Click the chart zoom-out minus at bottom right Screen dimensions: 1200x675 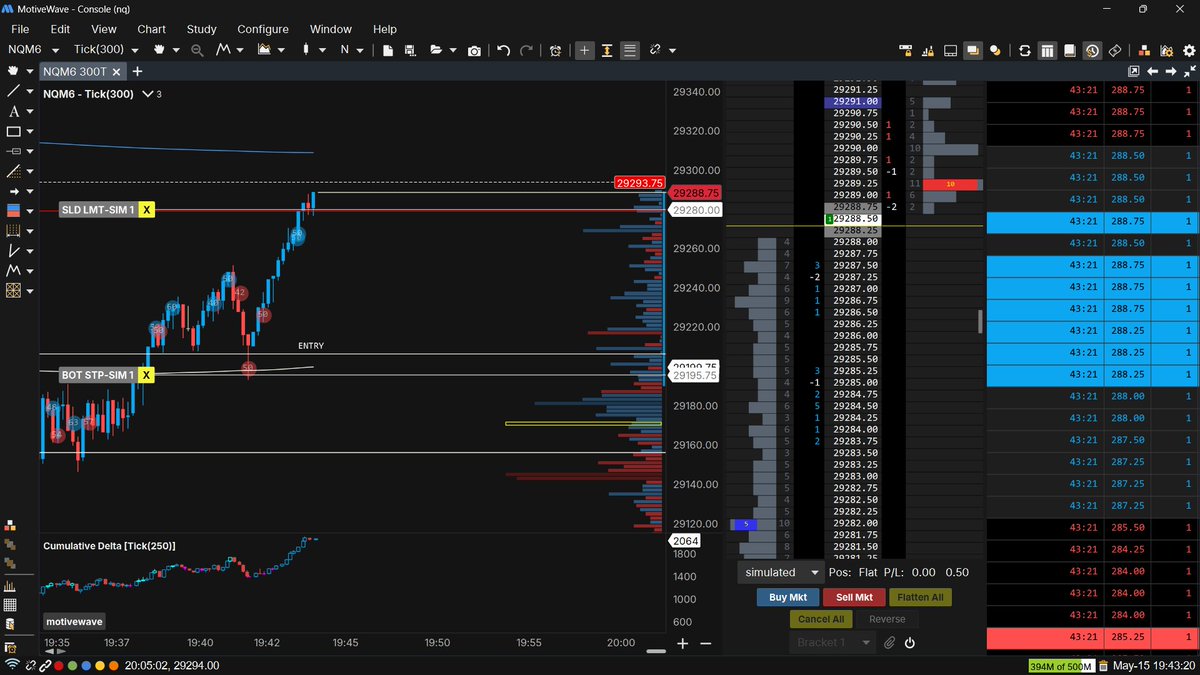pos(706,644)
